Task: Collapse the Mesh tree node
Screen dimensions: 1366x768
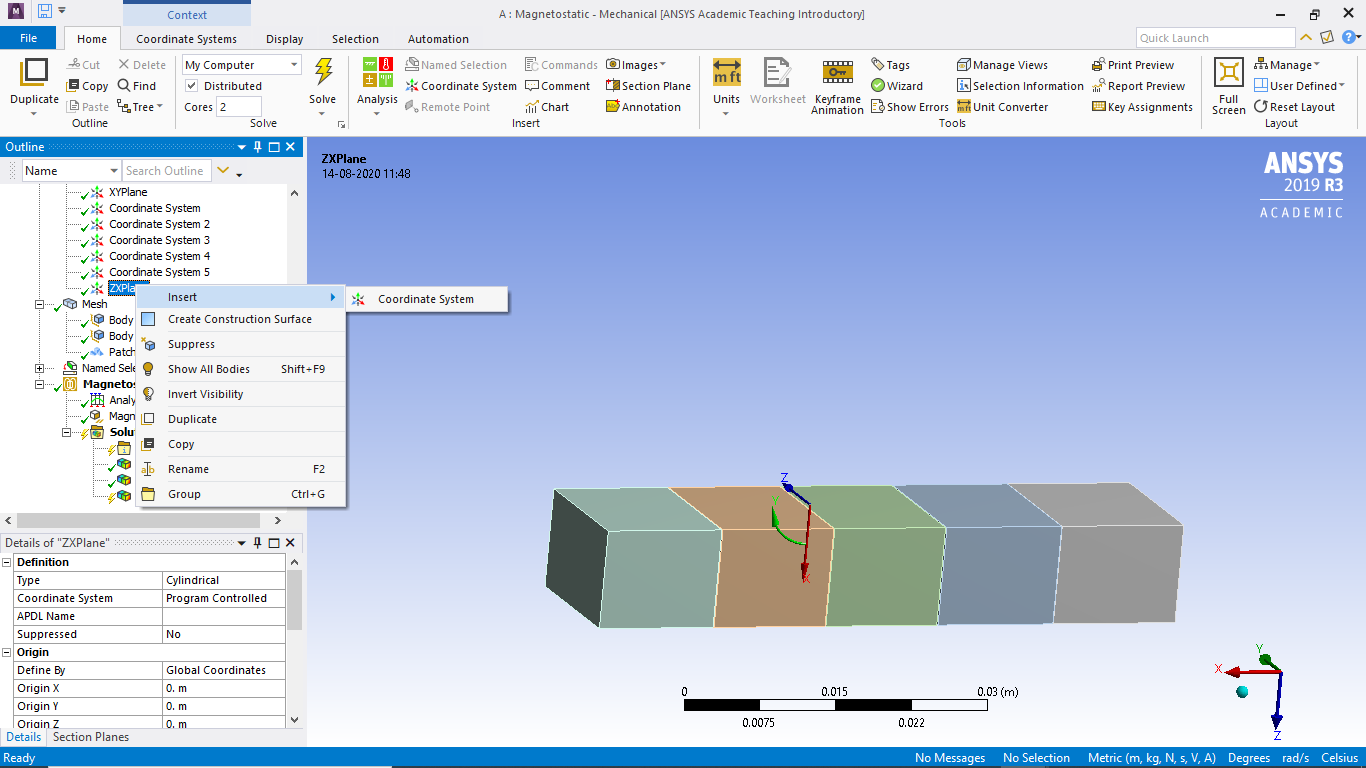Action: coord(40,304)
